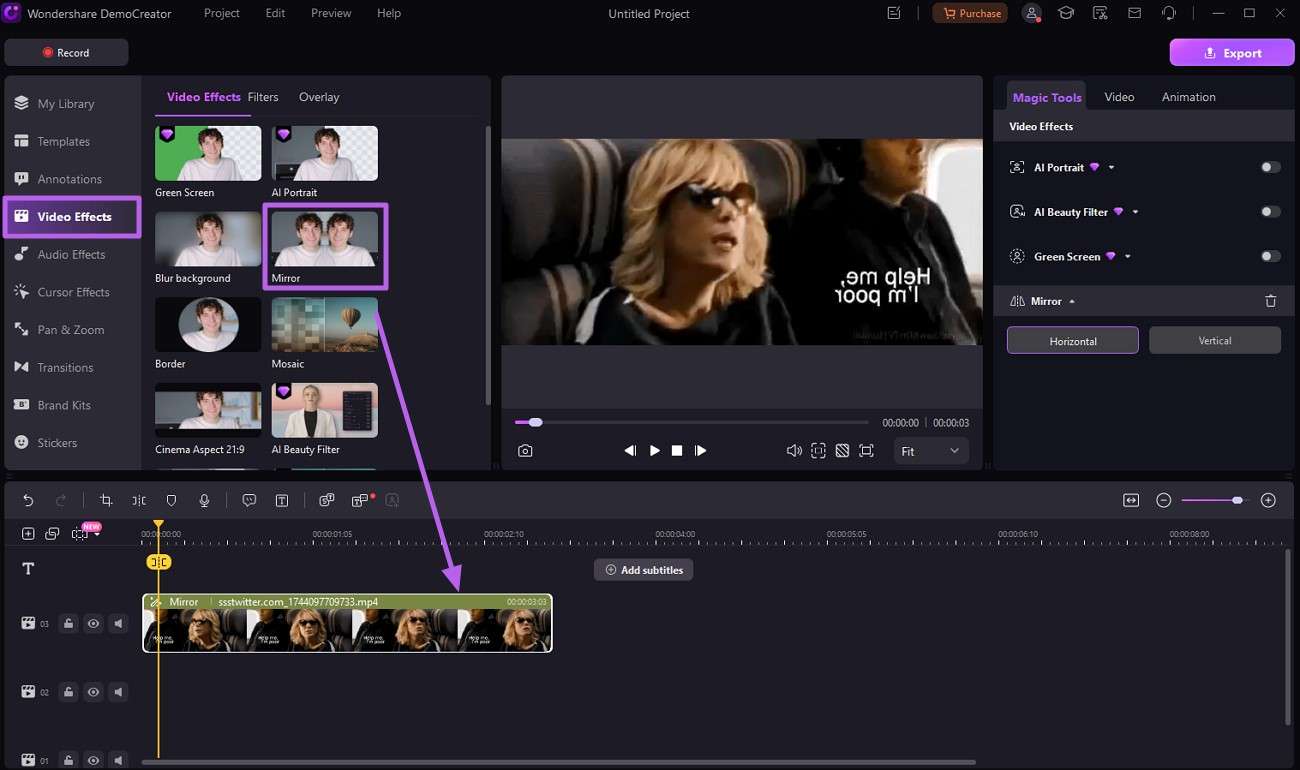Open the tutorial graduation cap icon
This screenshot has width=1300, height=770.
pos(1067,13)
